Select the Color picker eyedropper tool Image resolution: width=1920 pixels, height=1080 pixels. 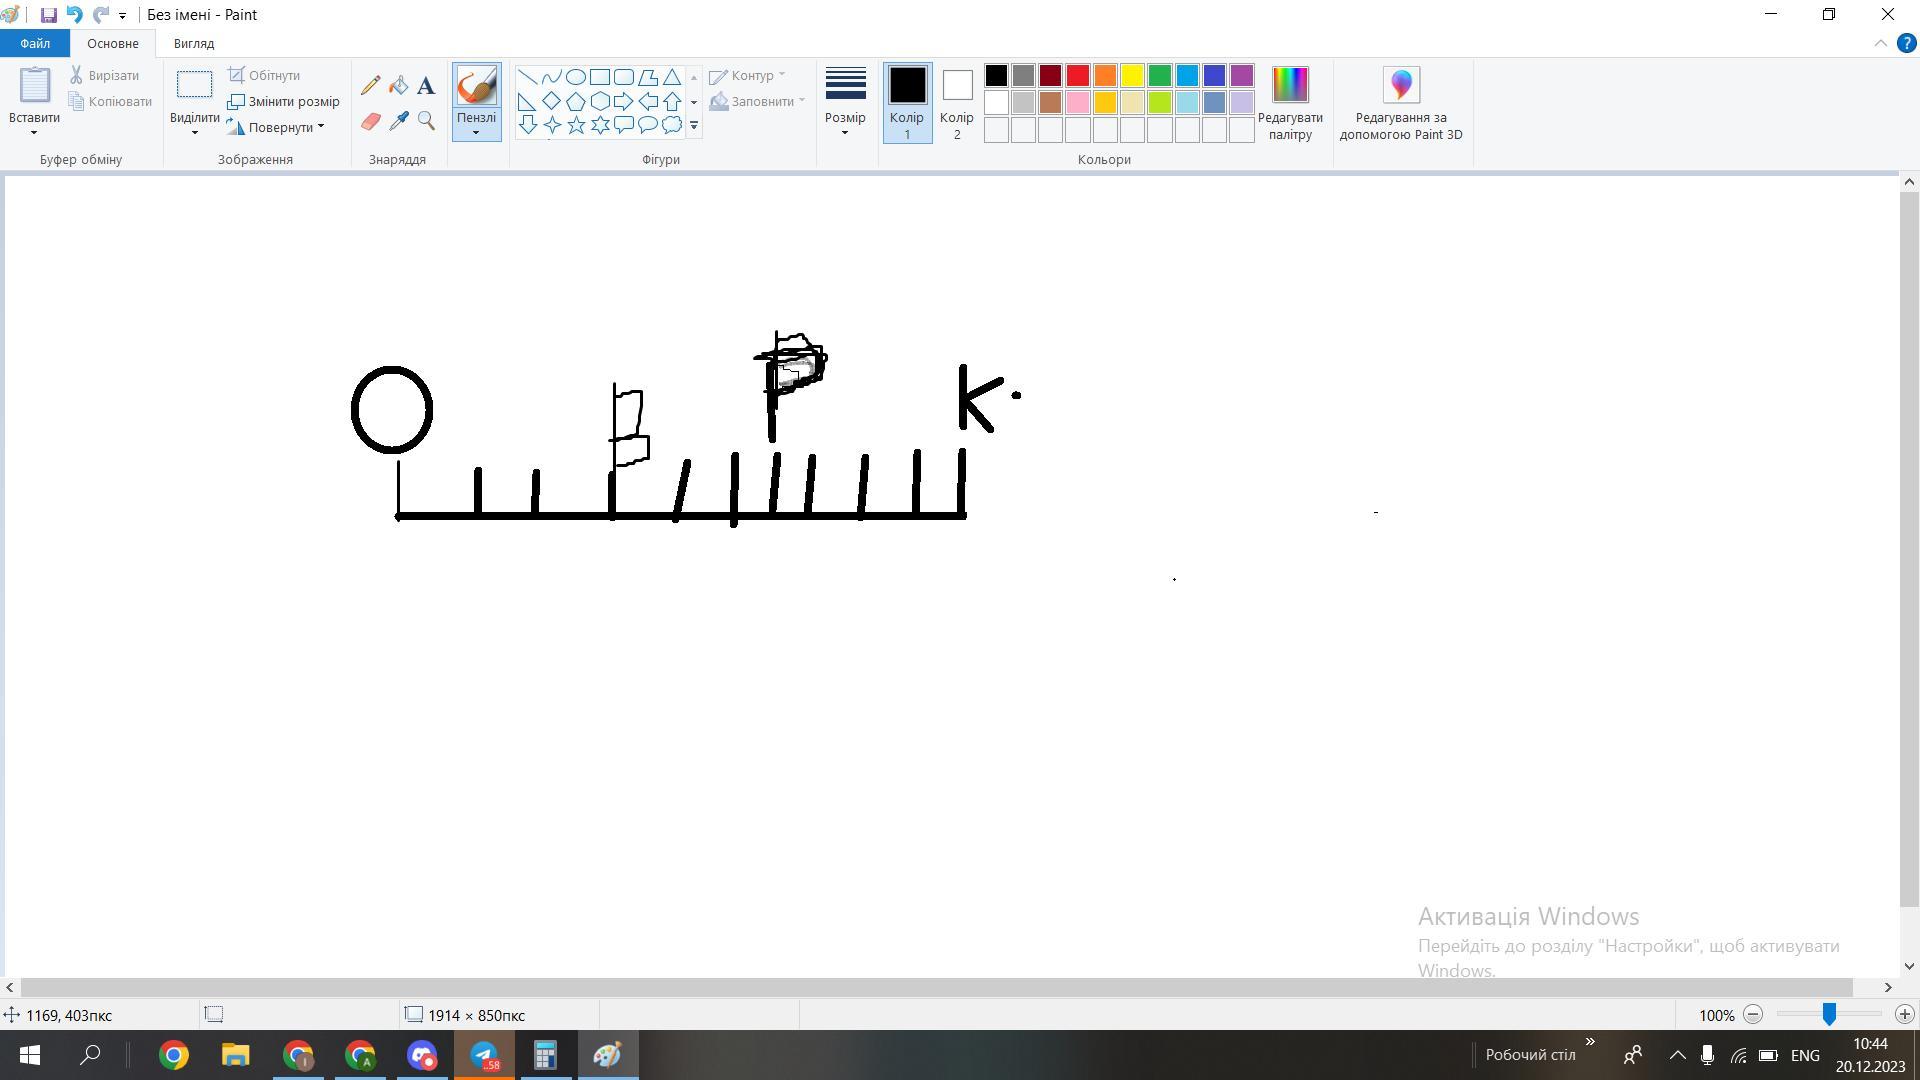pyautogui.click(x=398, y=121)
